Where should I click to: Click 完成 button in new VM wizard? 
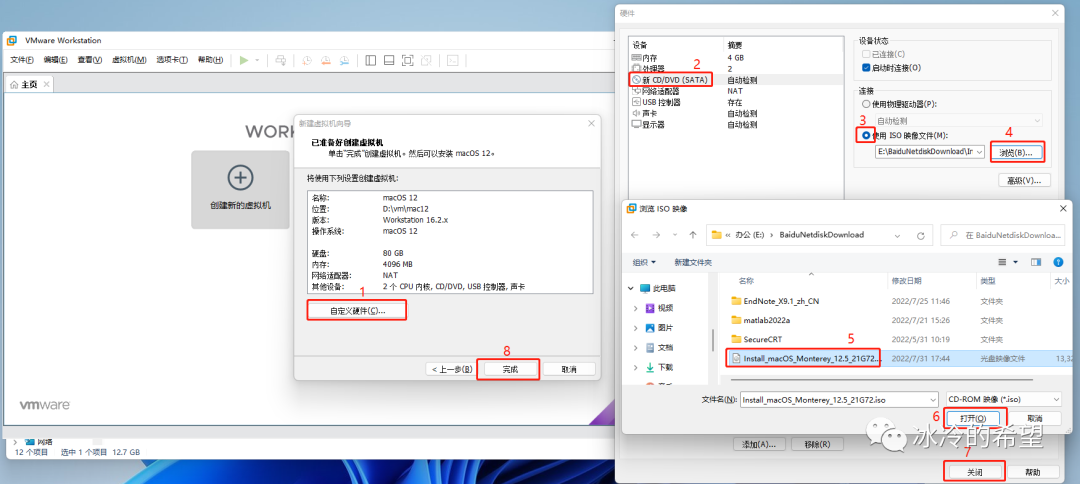[510, 369]
